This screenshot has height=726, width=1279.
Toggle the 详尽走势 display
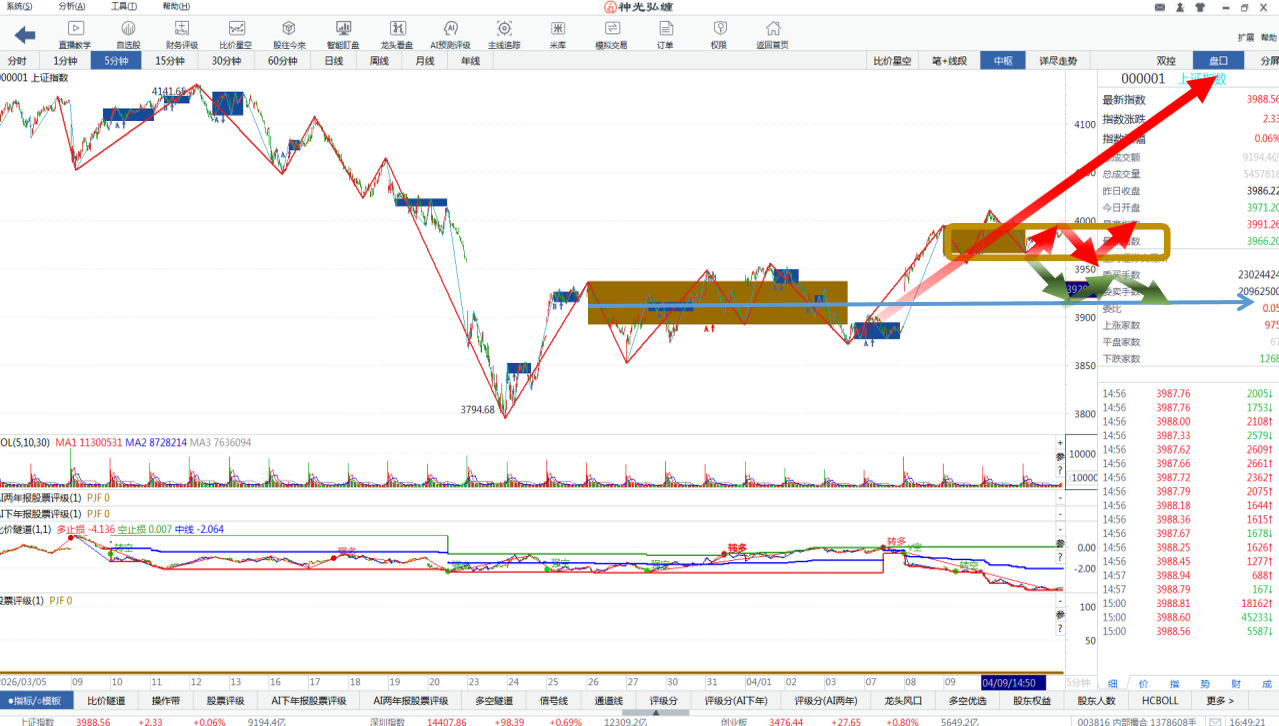click(1058, 61)
